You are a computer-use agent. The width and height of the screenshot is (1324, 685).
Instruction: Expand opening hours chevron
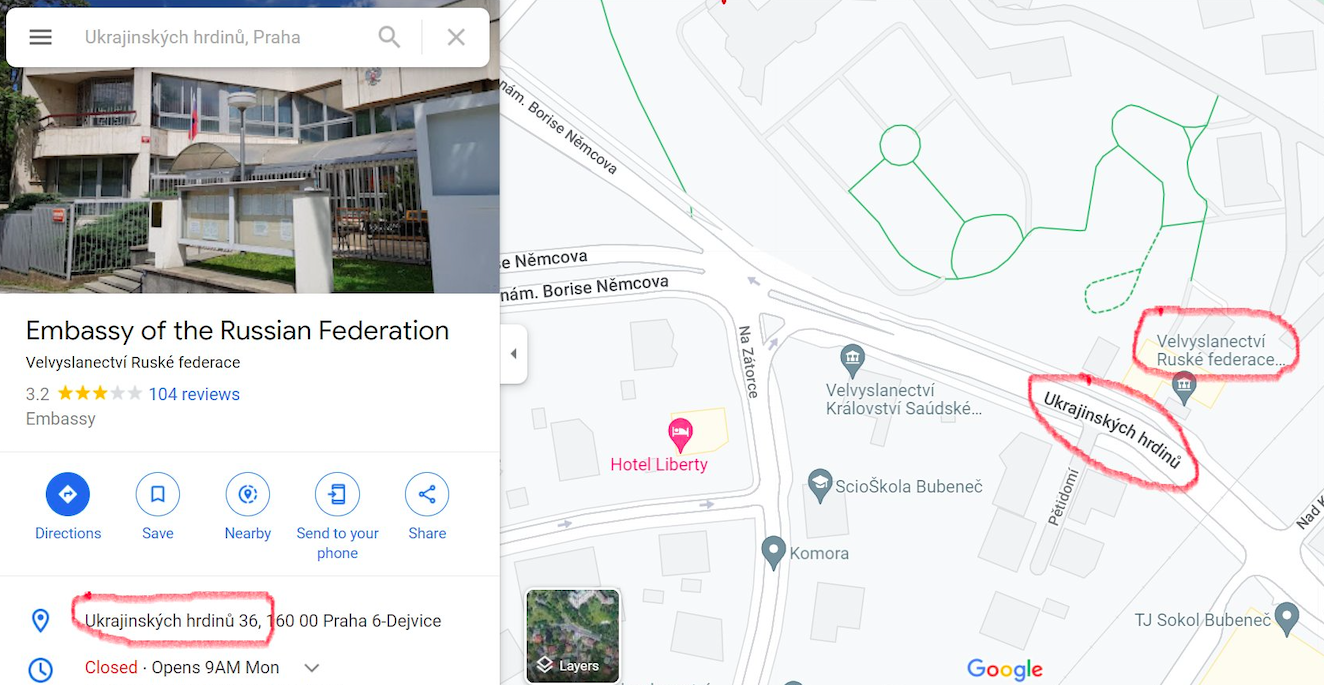click(311, 668)
